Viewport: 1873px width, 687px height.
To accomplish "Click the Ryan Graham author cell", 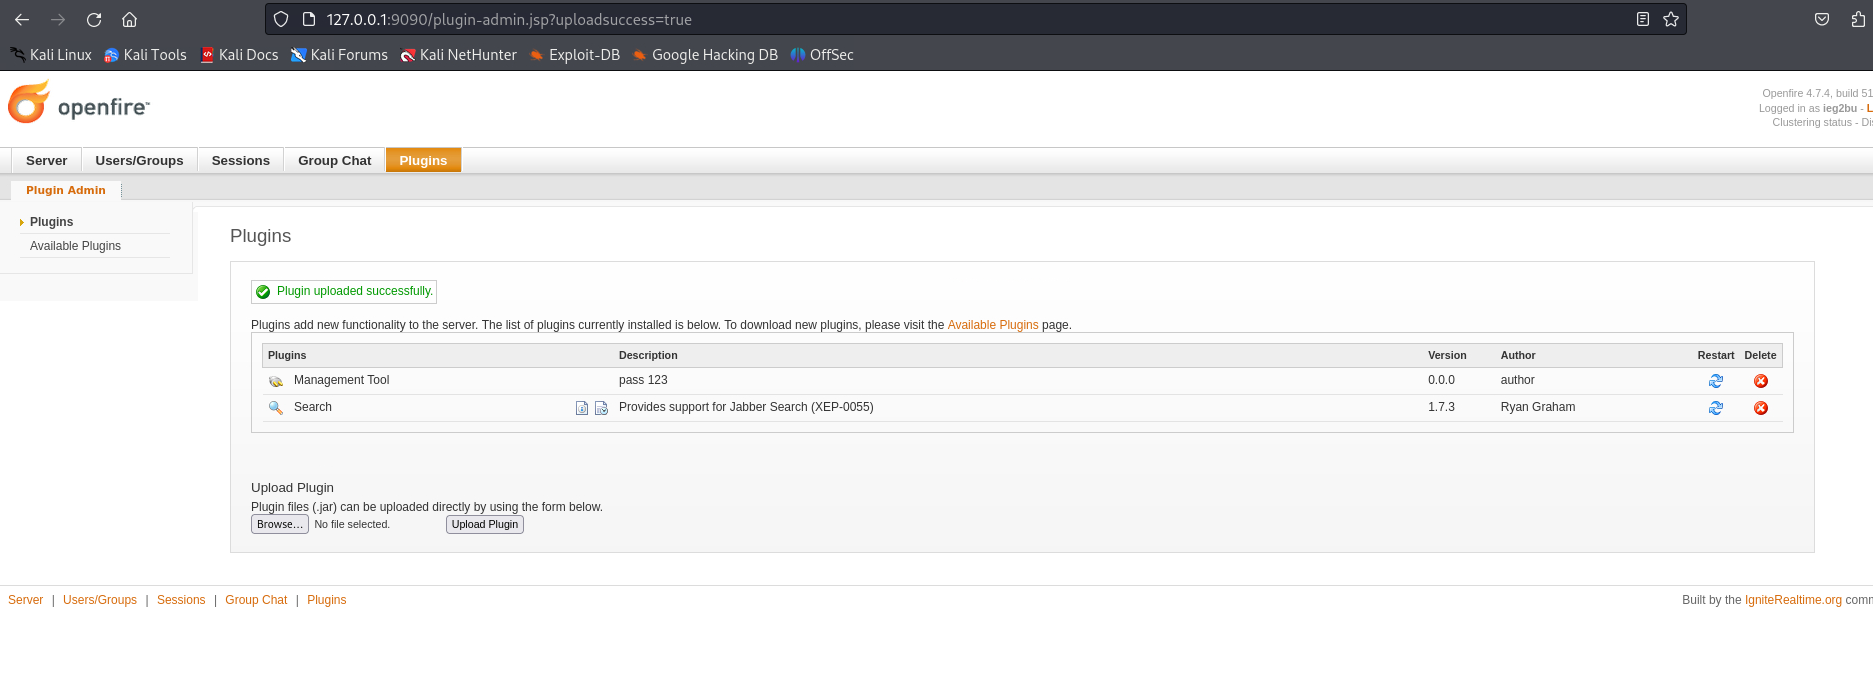I will [x=1538, y=407].
